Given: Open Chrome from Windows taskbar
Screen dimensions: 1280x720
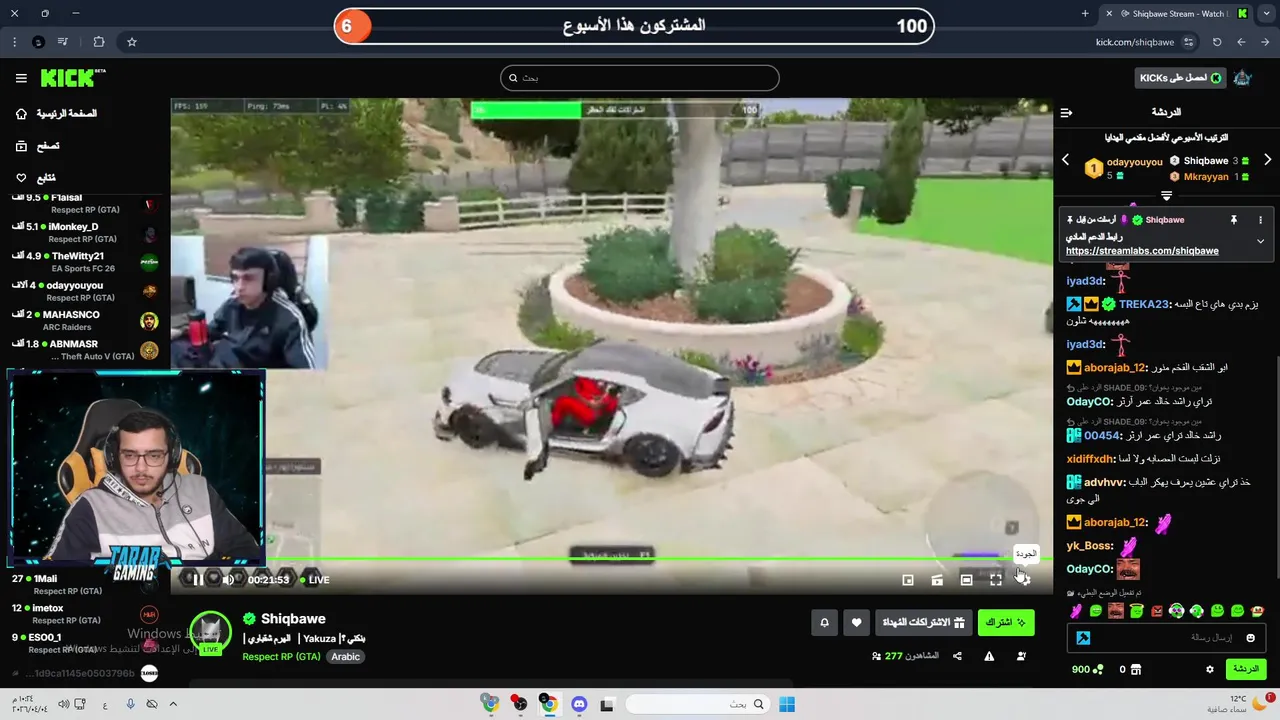Looking at the screenshot, I should [x=548, y=704].
